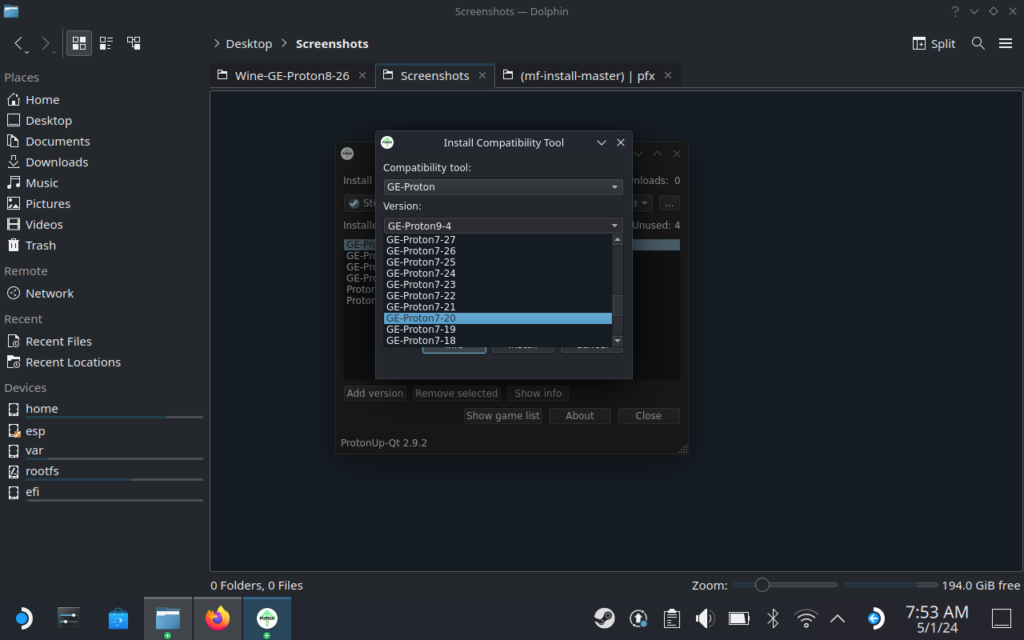Open Split view in Dolphin

(933, 44)
